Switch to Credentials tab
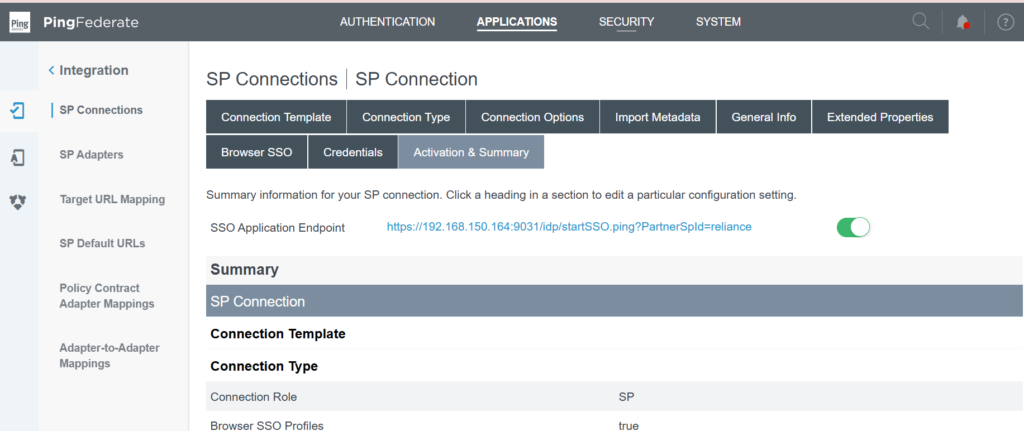 (353, 152)
